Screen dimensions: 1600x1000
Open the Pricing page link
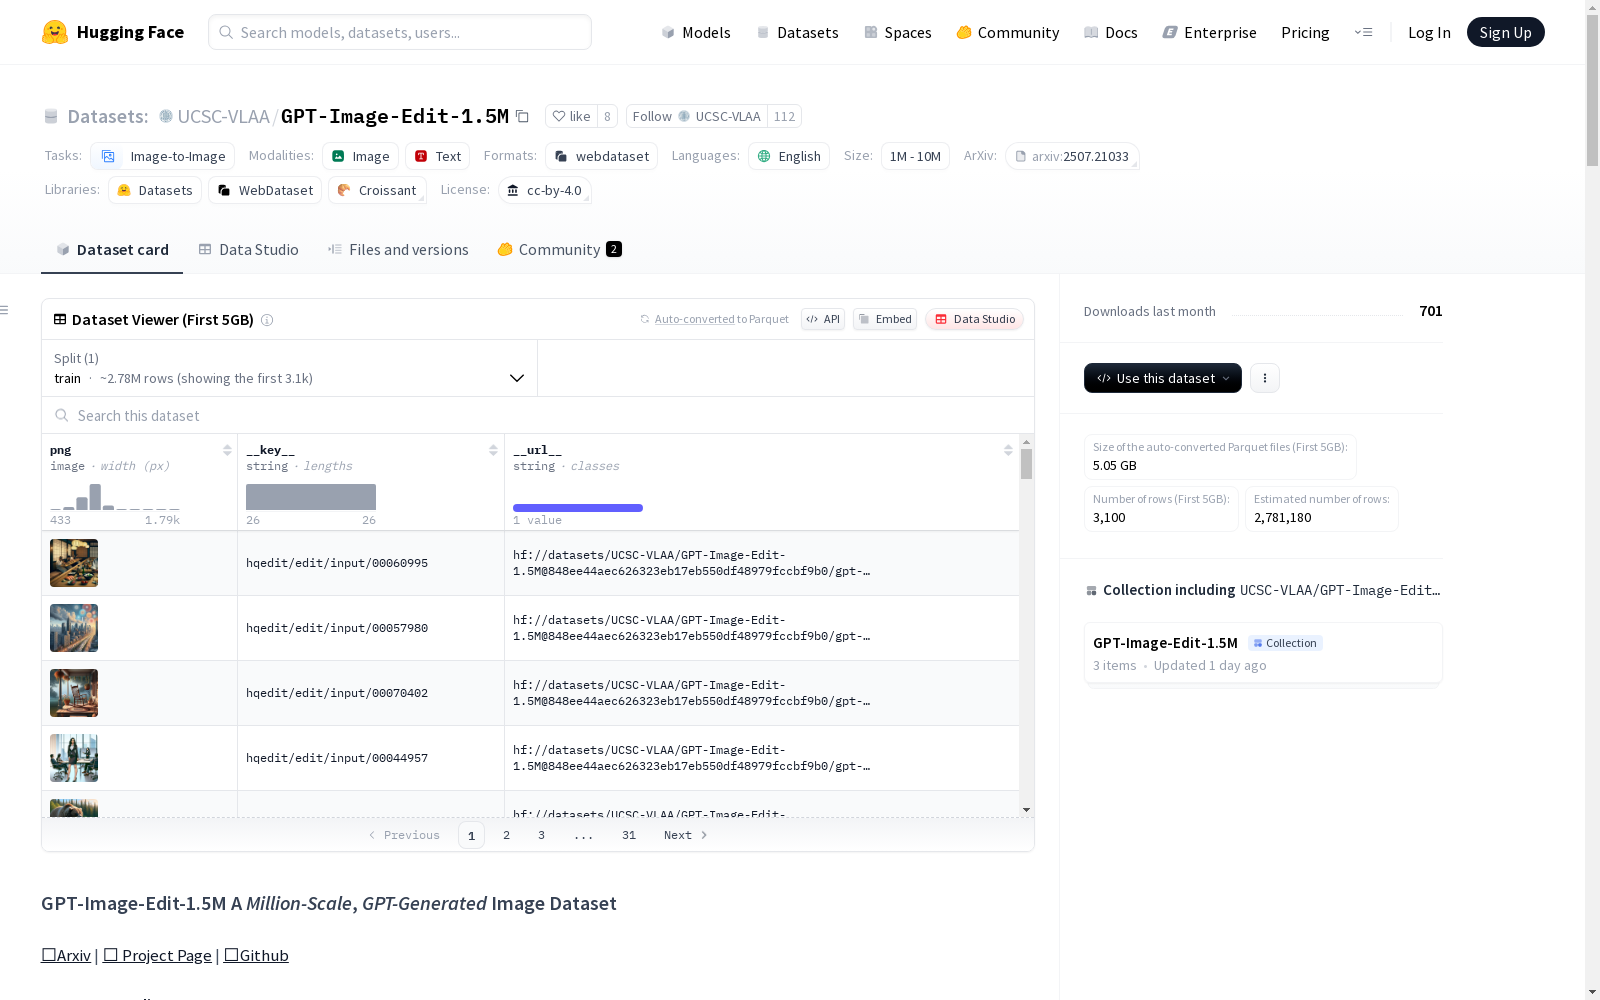click(1305, 32)
